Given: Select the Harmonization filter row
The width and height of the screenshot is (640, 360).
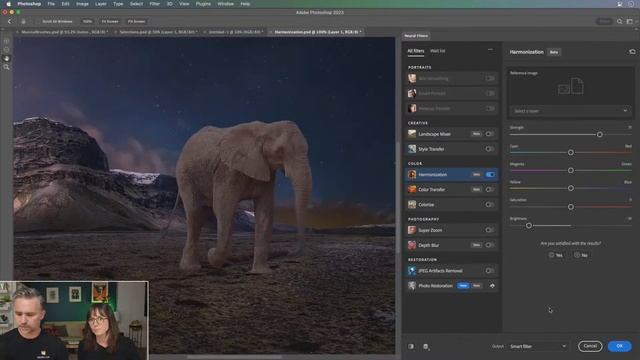Looking at the screenshot, I should [x=452, y=175].
